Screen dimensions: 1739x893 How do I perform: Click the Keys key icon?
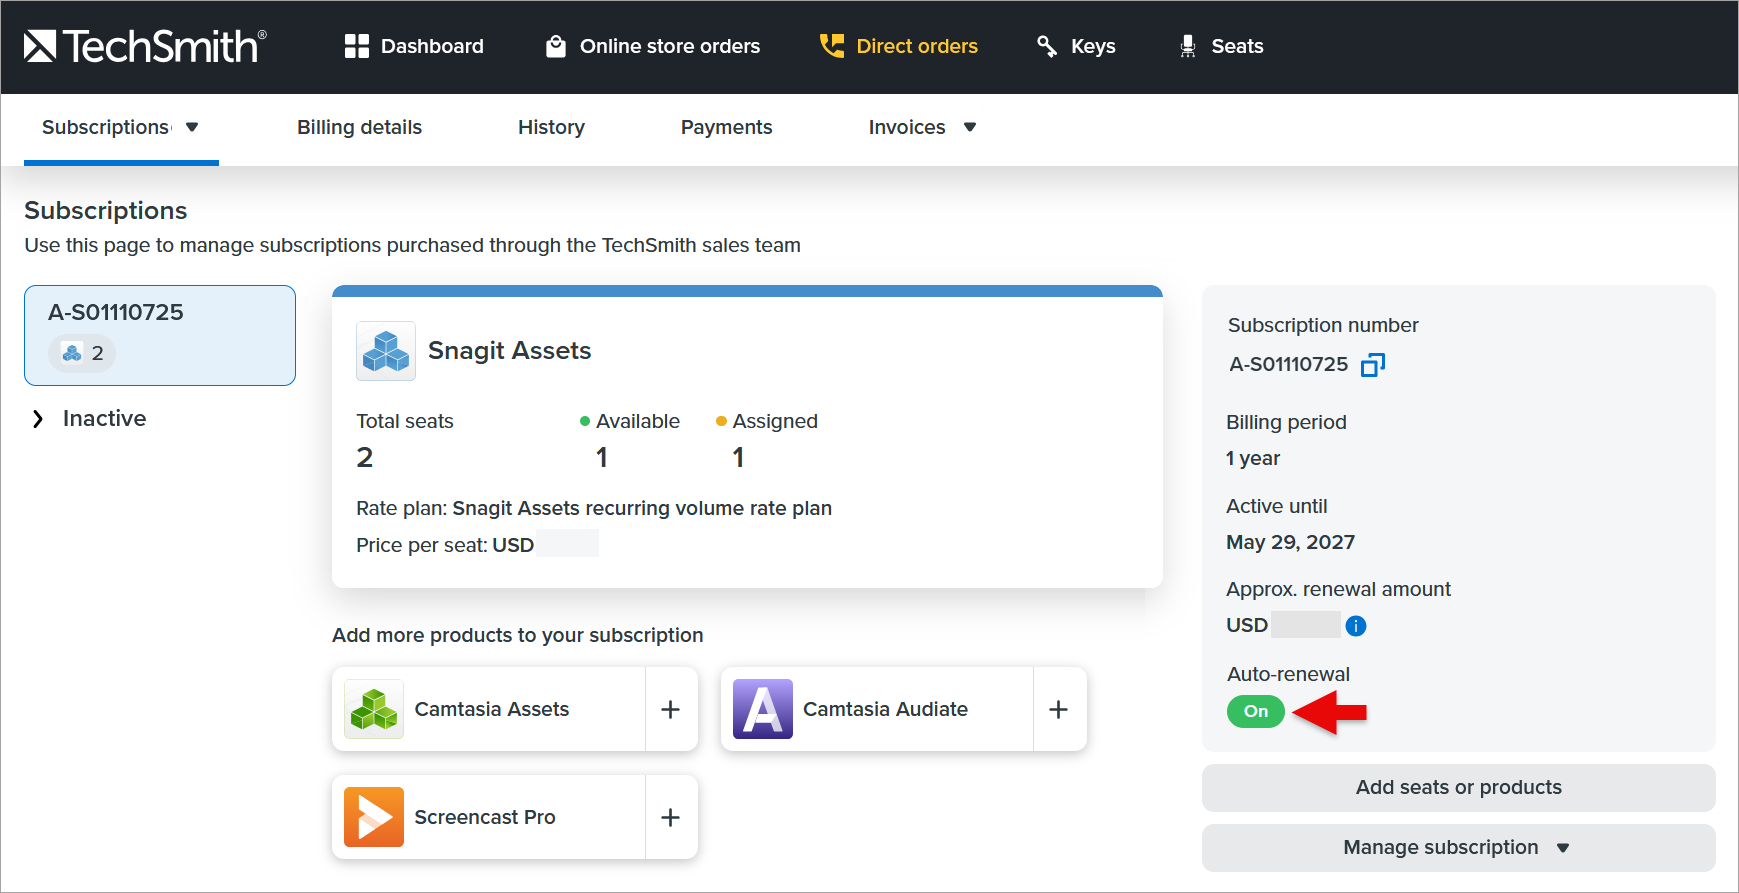tap(1047, 46)
